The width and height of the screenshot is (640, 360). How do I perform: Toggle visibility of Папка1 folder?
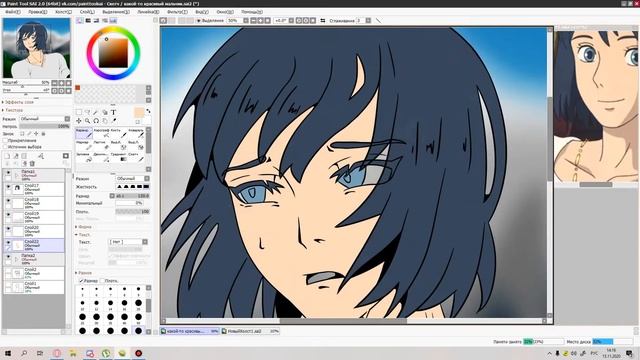point(8,173)
